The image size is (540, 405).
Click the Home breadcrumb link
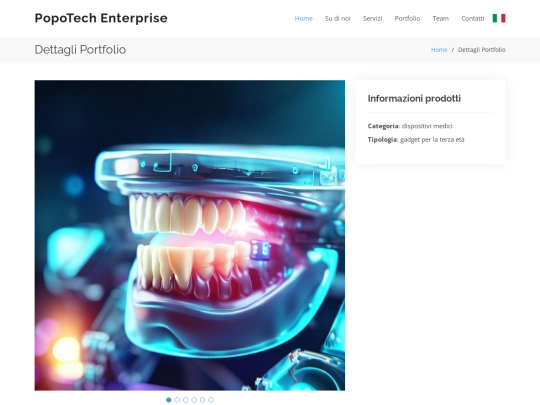[439, 50]
